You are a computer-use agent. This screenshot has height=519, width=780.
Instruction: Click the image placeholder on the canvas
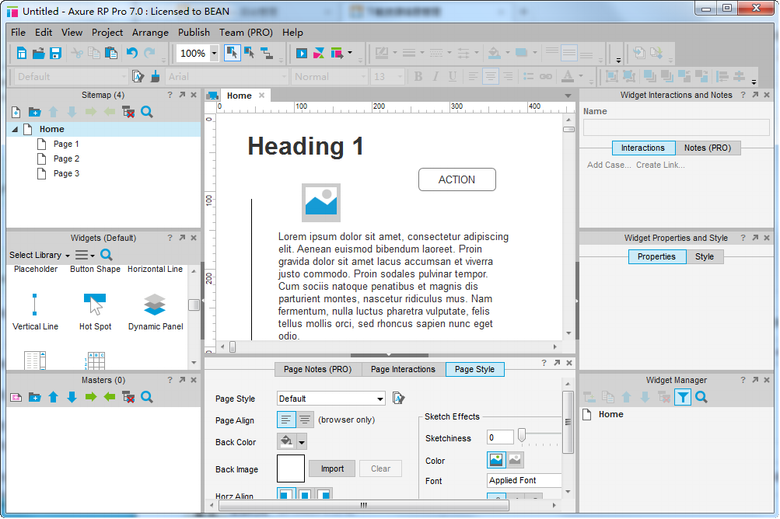[x=321, y=203]
